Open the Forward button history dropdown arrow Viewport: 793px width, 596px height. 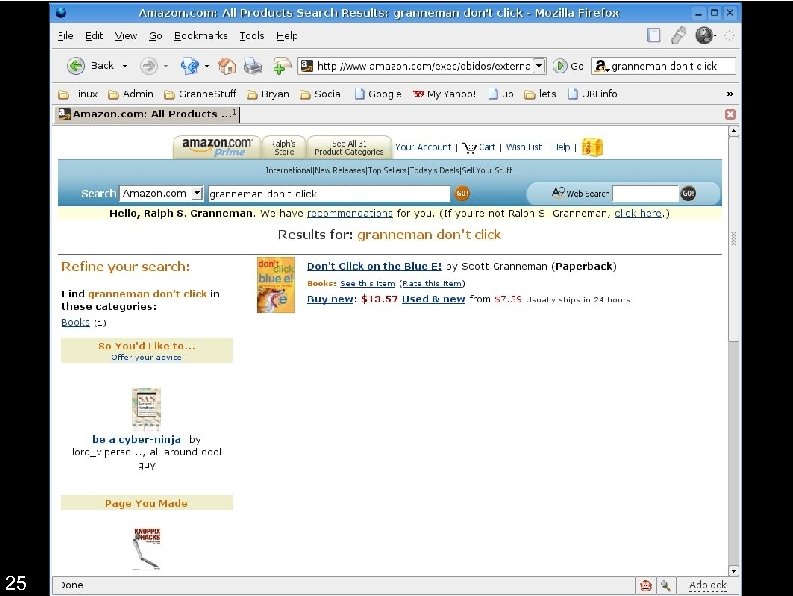(166, 66)
